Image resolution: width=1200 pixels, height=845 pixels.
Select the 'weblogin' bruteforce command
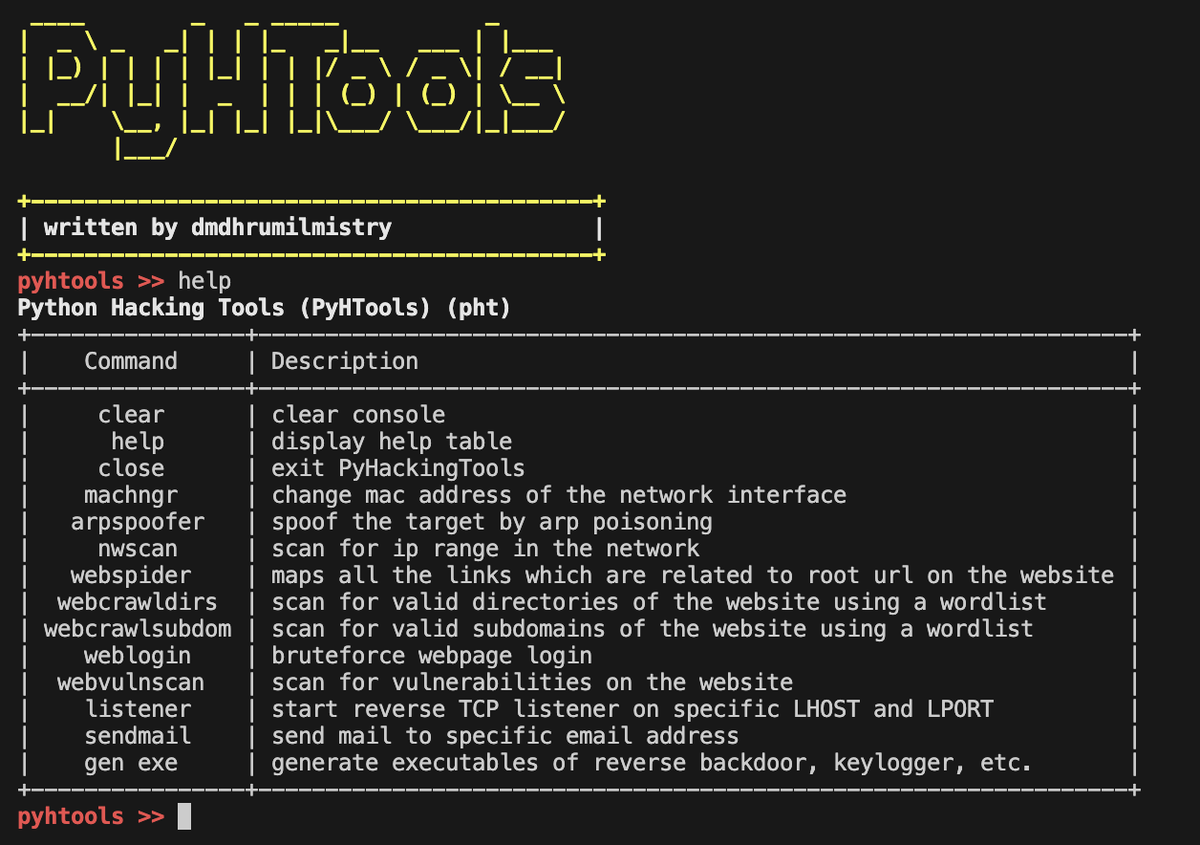(137, 655)
